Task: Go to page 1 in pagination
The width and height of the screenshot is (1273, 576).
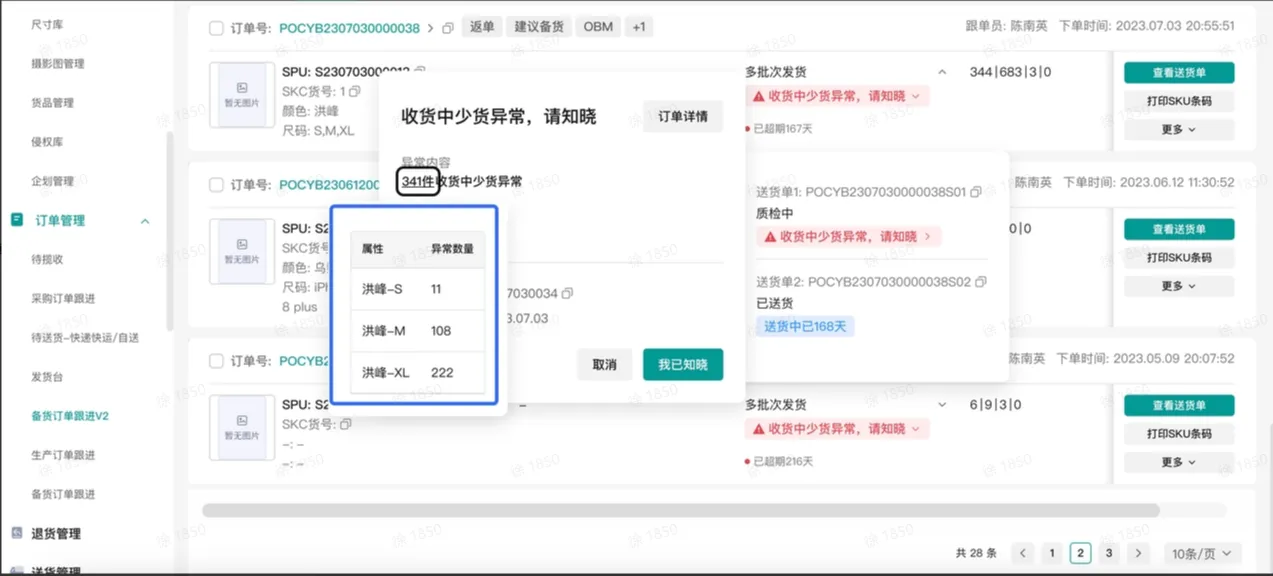Action: tap(1051, 553)
